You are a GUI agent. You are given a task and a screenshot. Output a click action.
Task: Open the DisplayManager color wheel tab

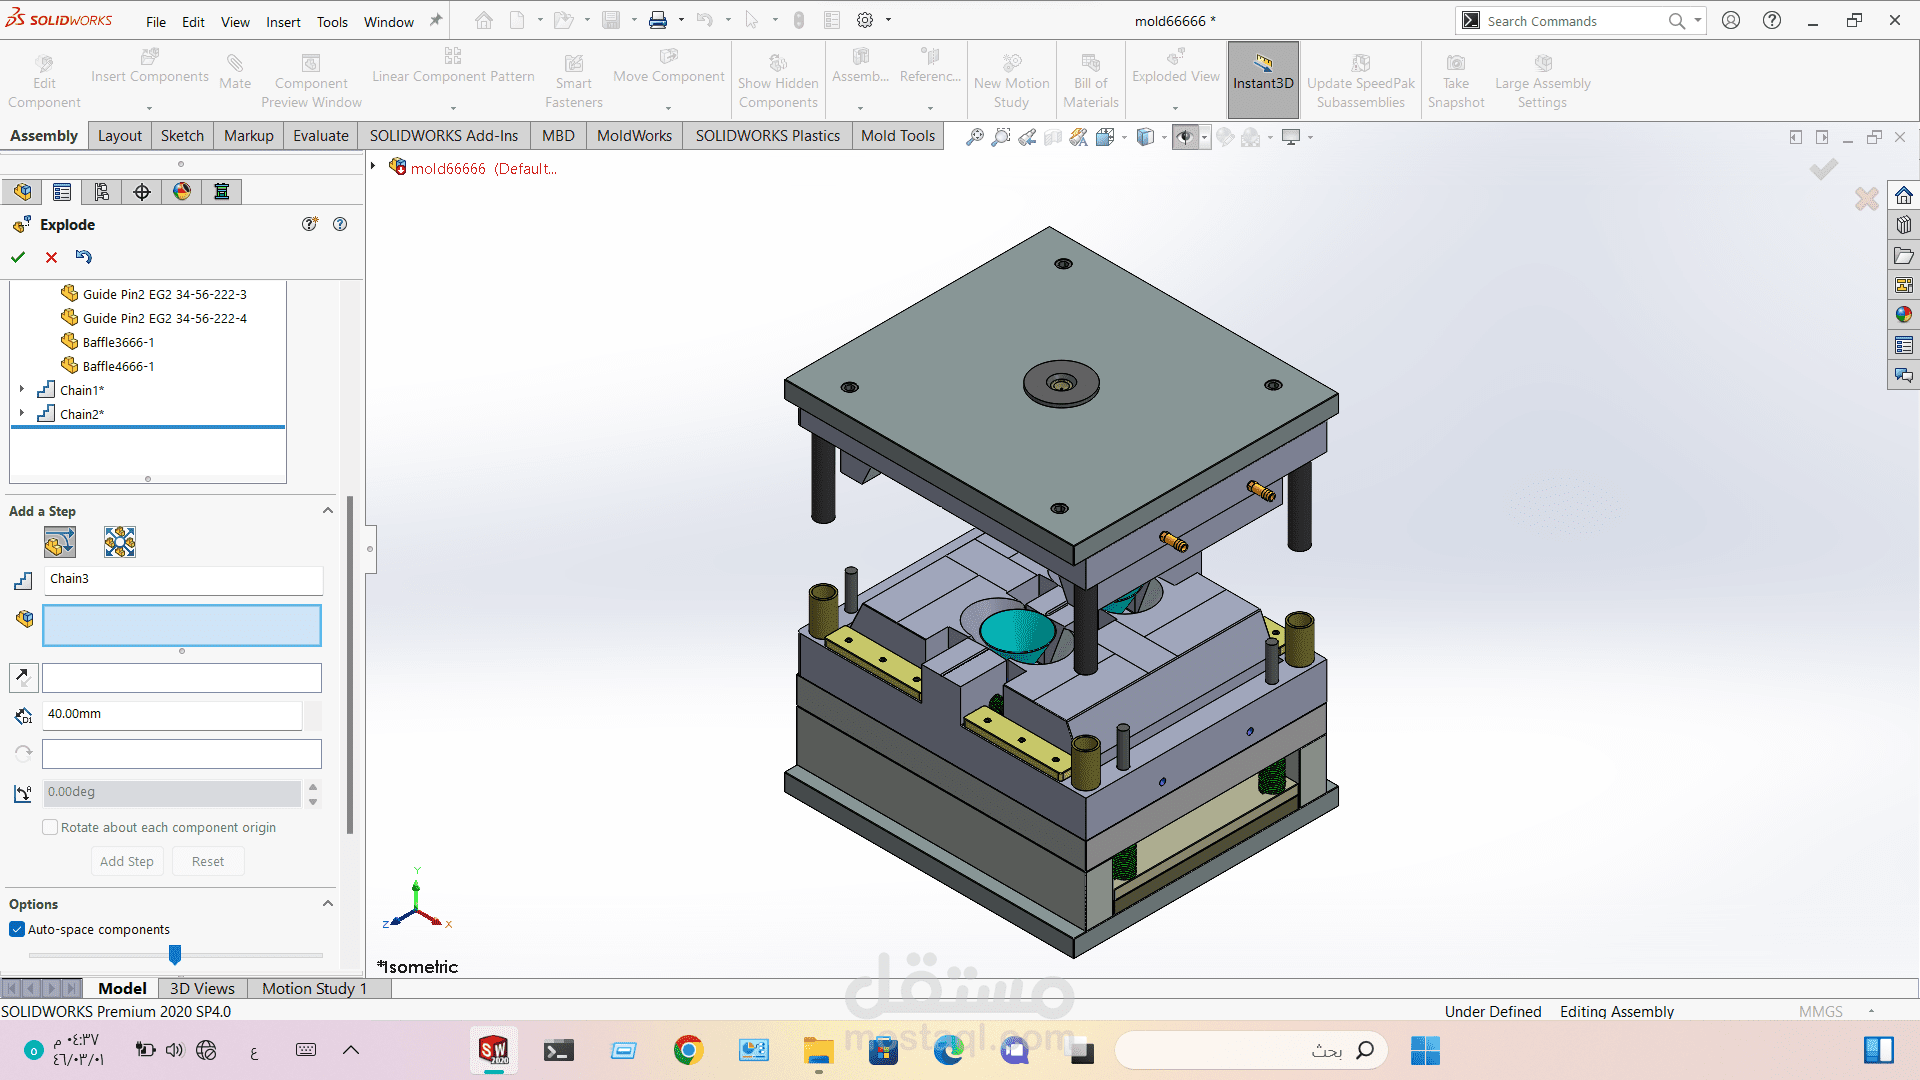tap(182, 192)
